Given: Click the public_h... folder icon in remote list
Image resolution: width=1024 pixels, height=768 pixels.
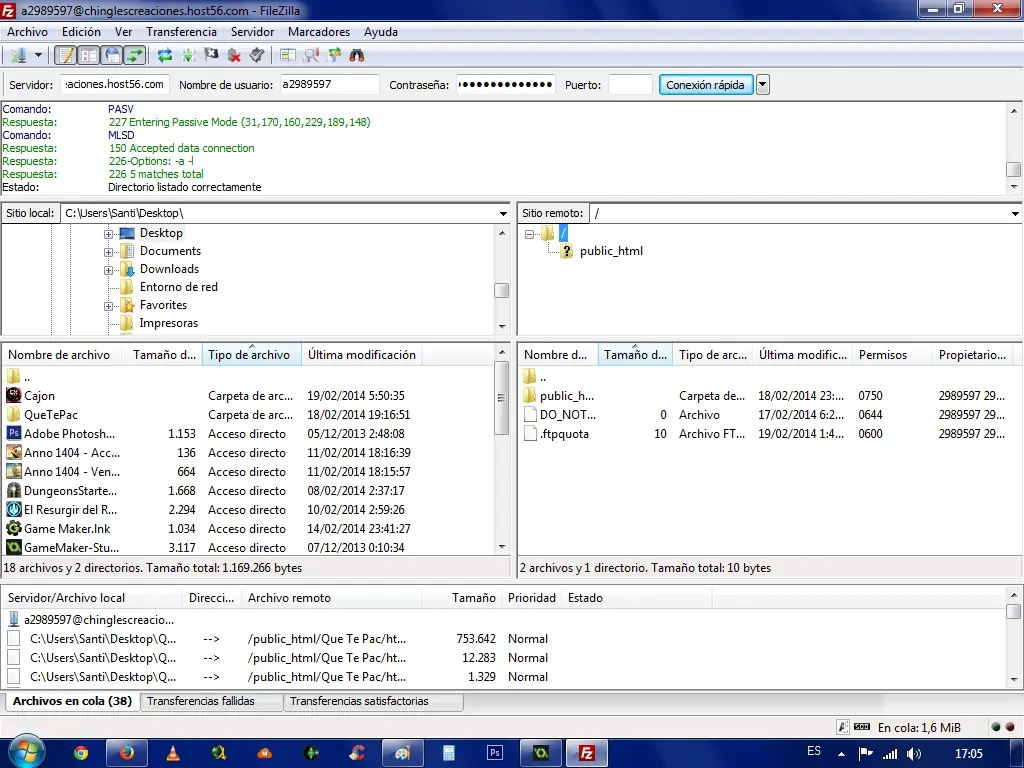Looking at the screenshot, I should 530,395.
